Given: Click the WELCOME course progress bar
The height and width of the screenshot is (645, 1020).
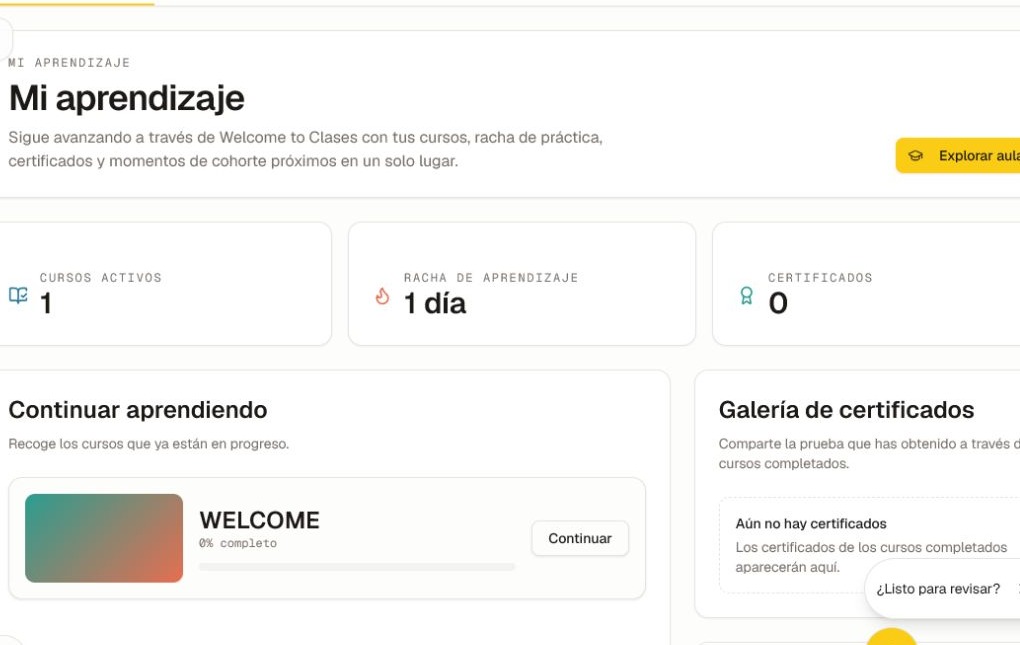Looking at the screenshot, I should tap(356, 567).
